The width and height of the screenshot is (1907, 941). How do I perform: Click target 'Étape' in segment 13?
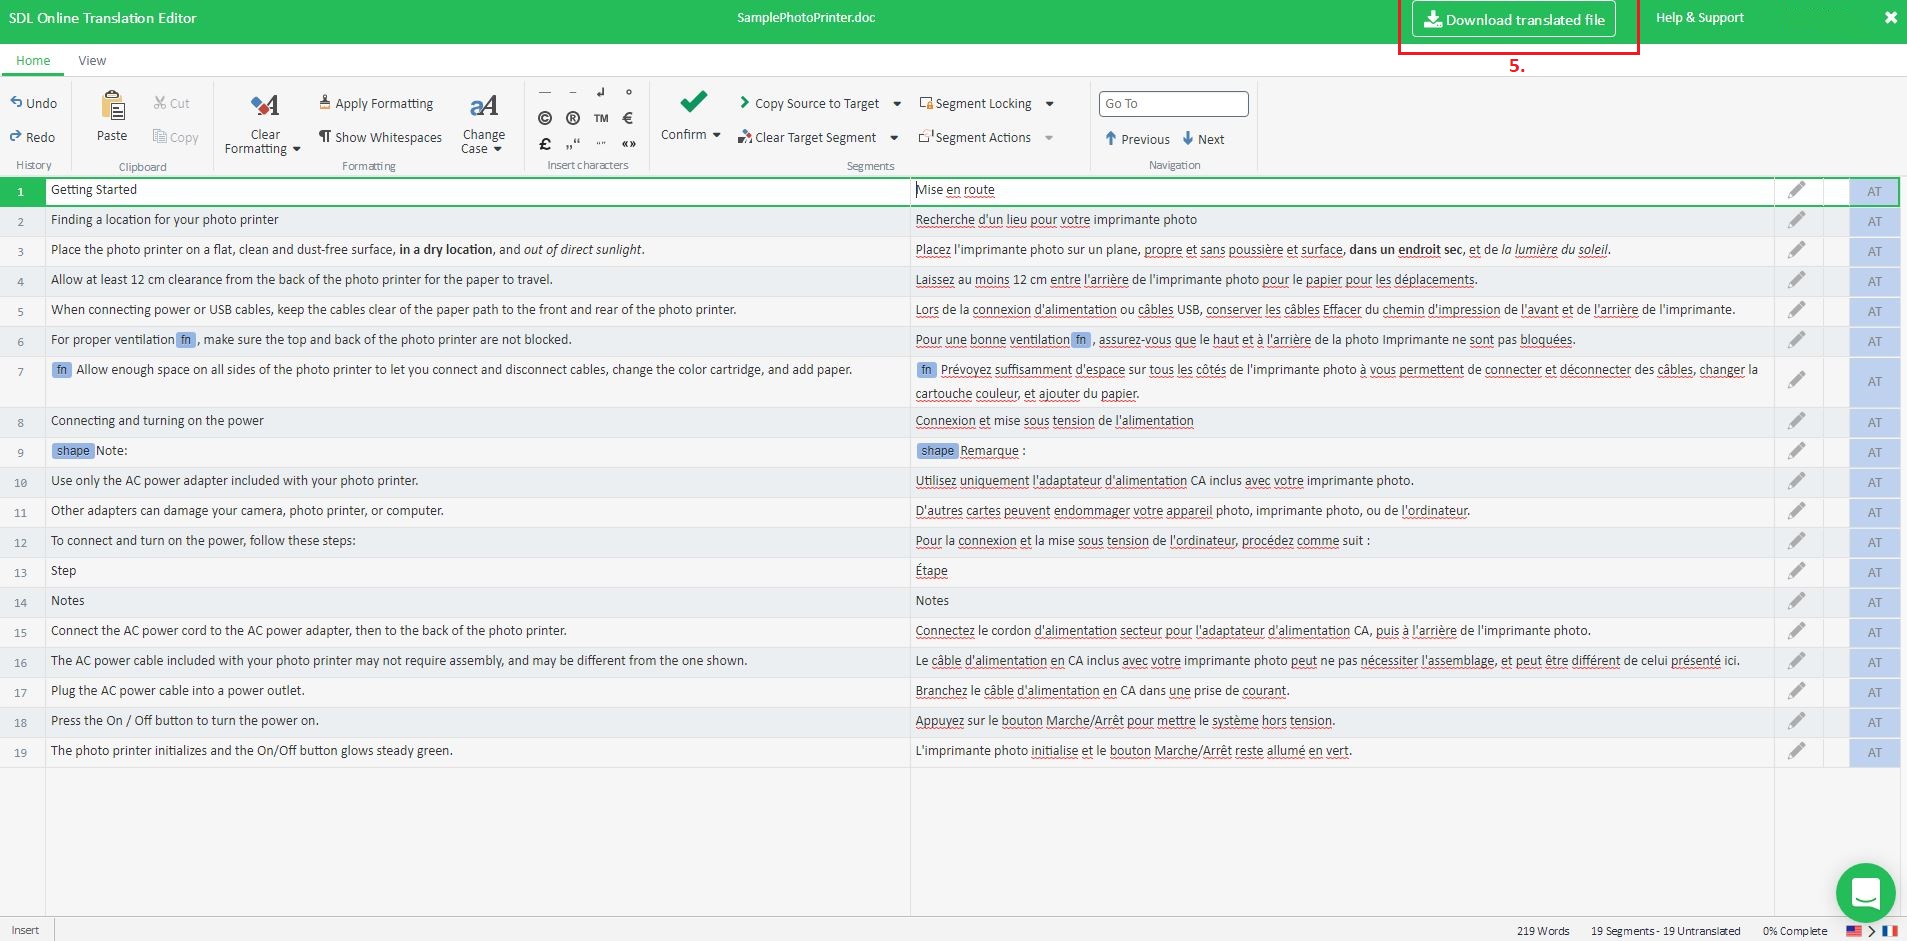coord(932,571)
